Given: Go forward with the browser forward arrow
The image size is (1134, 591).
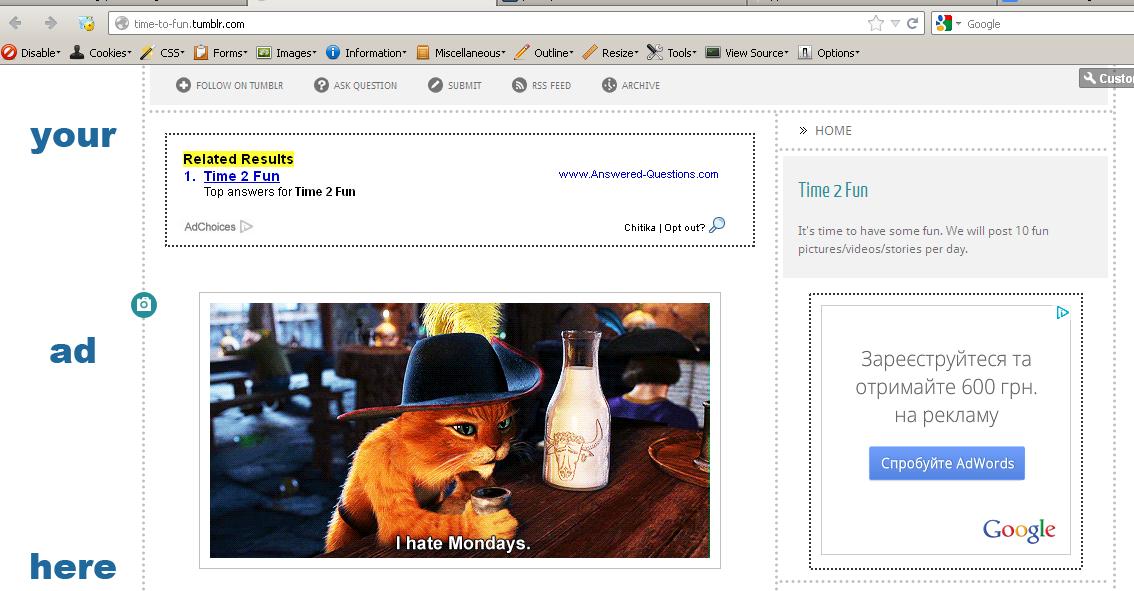Looking at the screenshot, I should 50,23.
